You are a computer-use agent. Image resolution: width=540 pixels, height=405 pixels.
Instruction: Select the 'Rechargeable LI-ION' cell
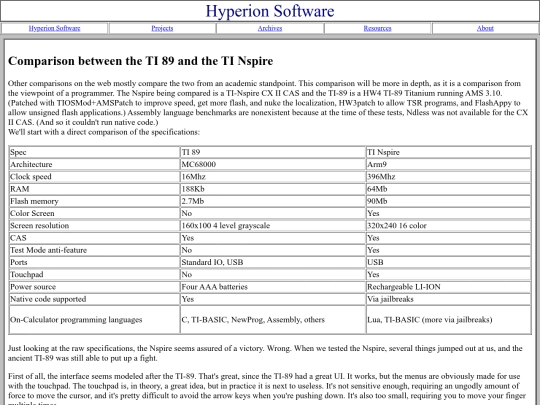tap(448, 287)
